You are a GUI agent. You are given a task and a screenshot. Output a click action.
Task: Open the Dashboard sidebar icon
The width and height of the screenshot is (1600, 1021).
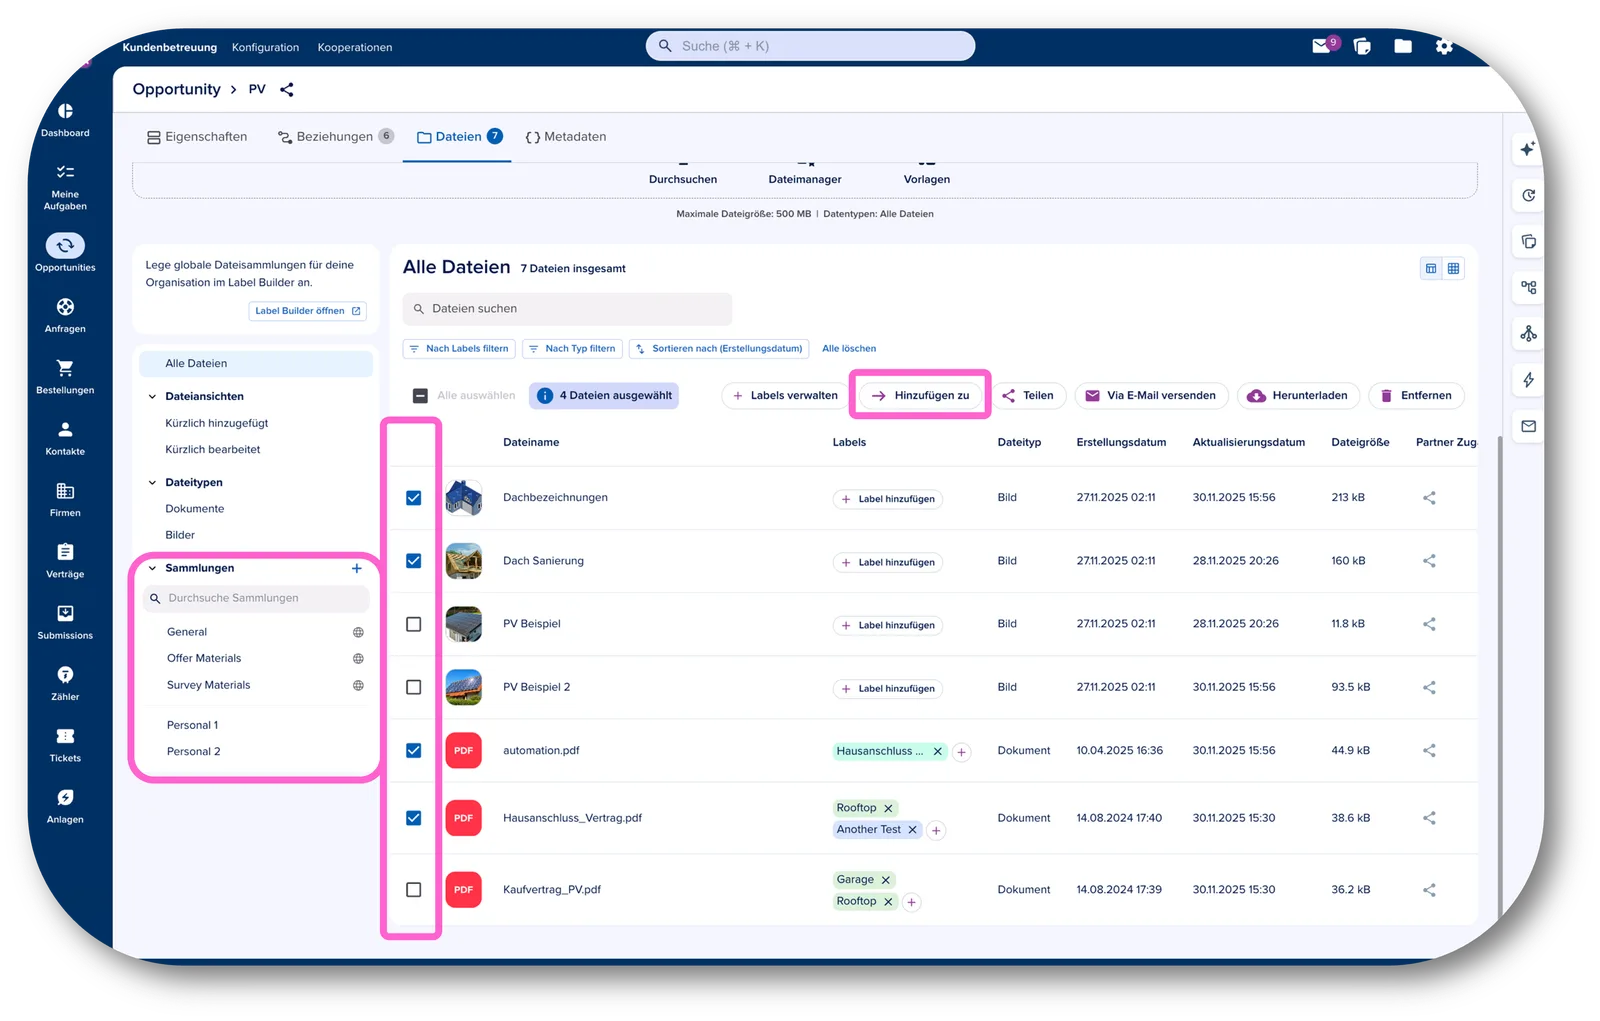[65, 119]
